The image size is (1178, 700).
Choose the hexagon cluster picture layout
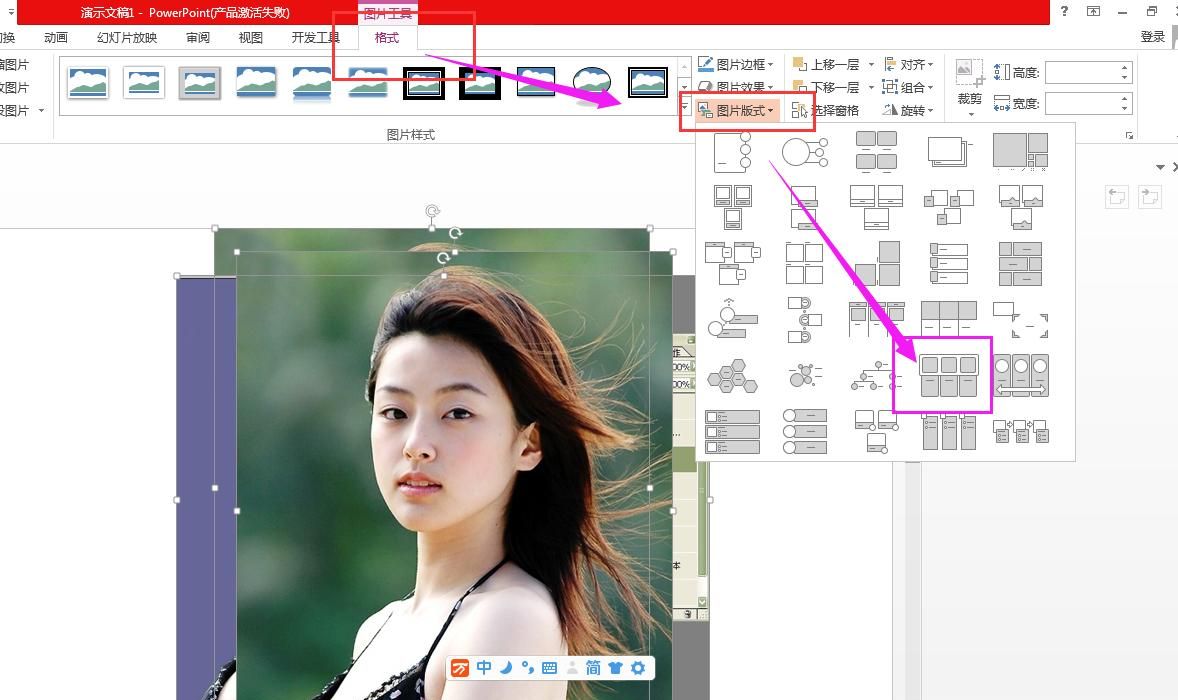732,376
